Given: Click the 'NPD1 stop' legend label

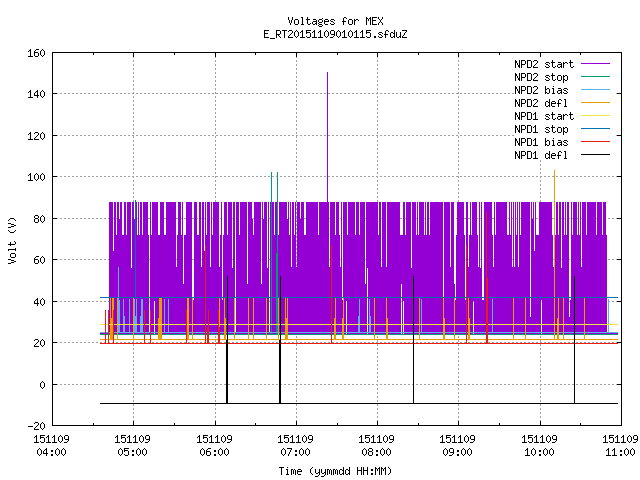Looking at the screenshot, I should 541,129.
